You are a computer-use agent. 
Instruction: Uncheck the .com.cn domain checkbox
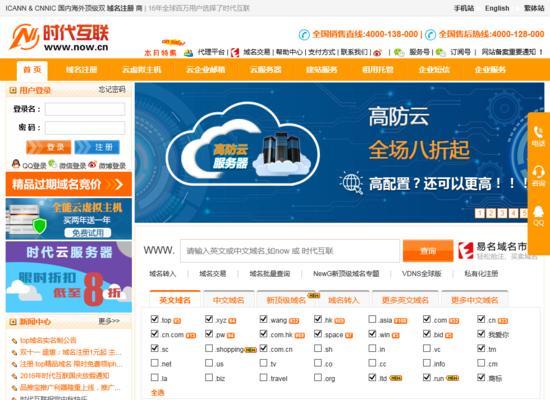coord(263,348)
